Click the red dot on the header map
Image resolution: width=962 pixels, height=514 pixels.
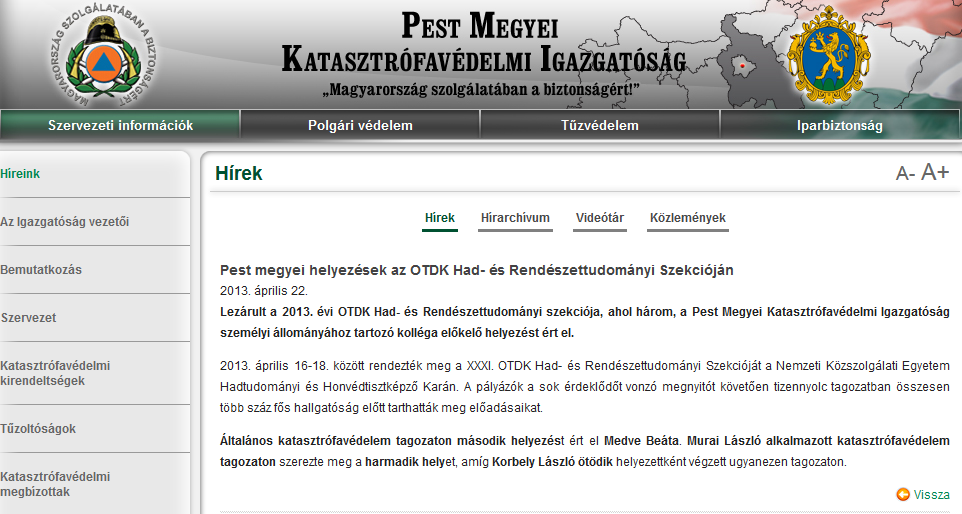(742, 66)
